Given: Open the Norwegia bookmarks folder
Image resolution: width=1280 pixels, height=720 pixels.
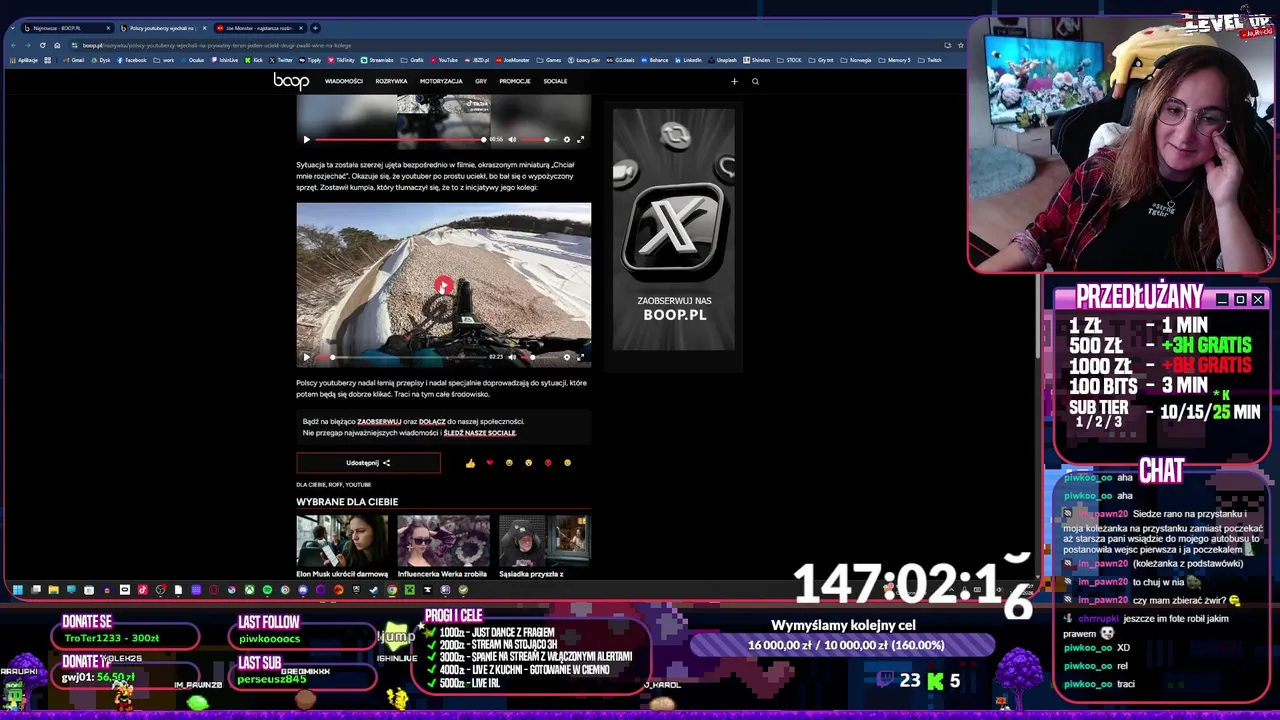Looking at the screenshot, I should [856, 60].
